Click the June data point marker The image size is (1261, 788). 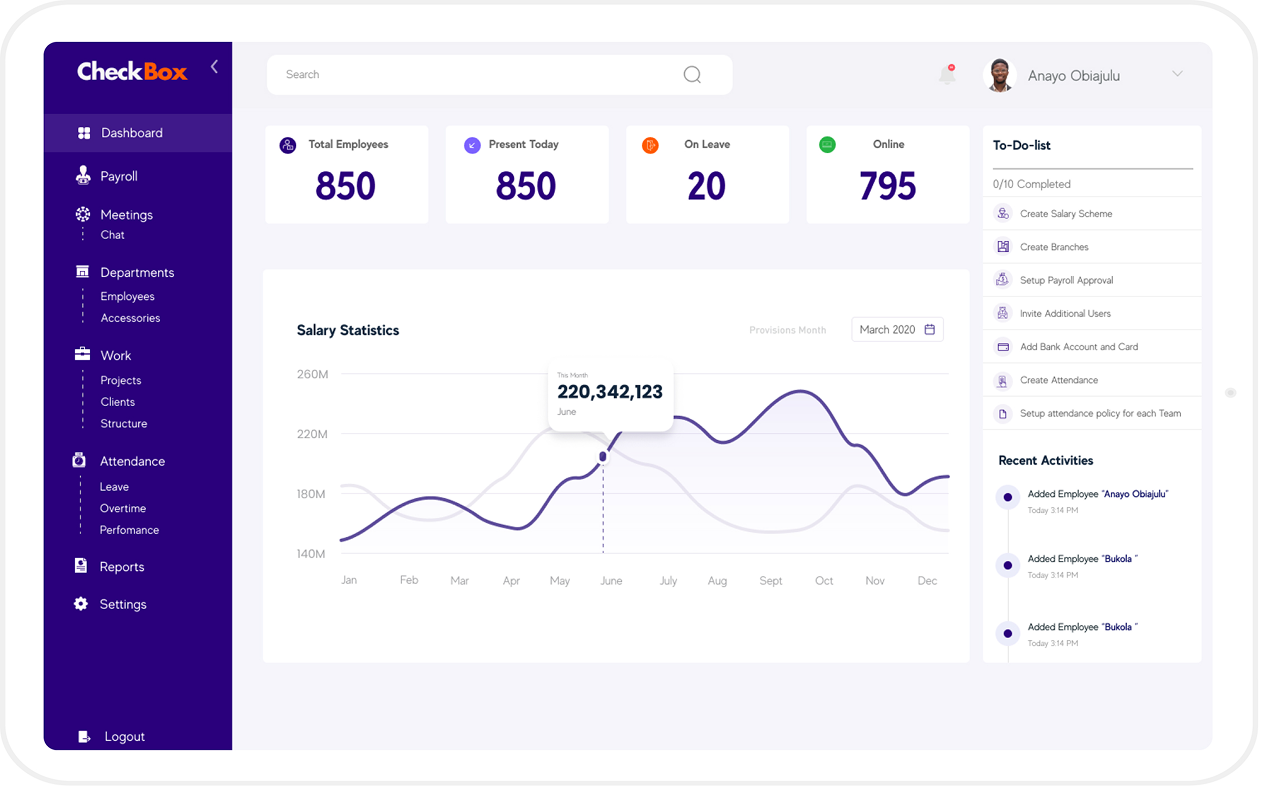[x=603, y=457]
